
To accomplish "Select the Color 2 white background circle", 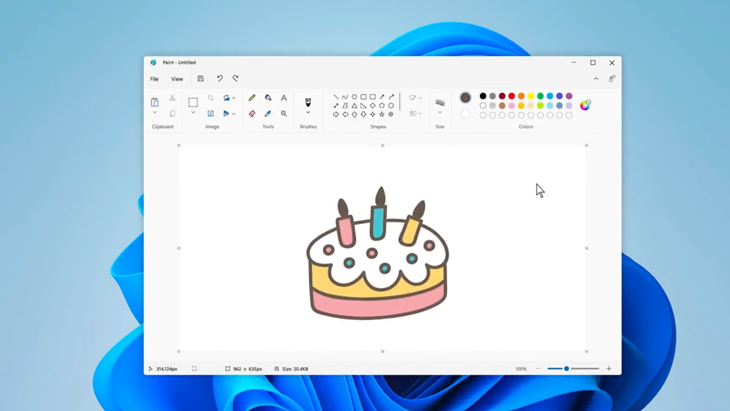I will coord(465,114).
